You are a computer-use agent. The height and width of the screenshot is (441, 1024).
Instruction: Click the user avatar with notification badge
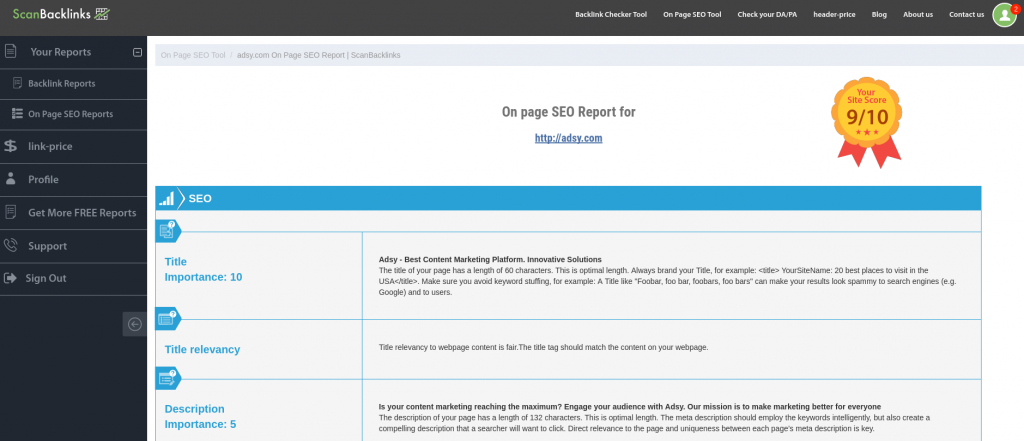tap(1004, 14)
